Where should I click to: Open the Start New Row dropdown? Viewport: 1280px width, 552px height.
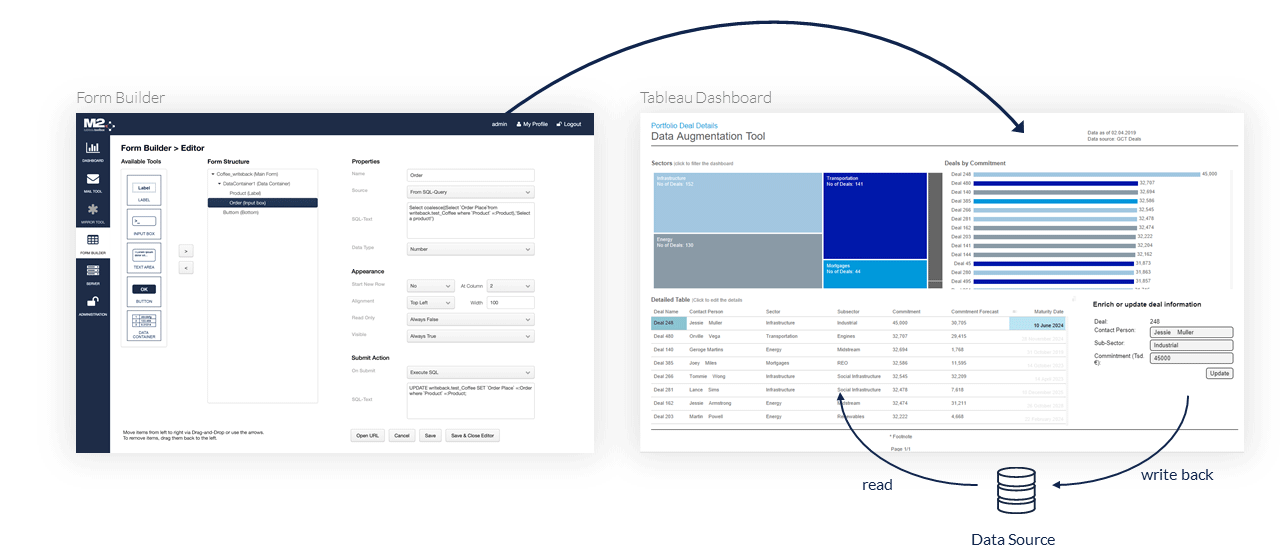(431, 286)
